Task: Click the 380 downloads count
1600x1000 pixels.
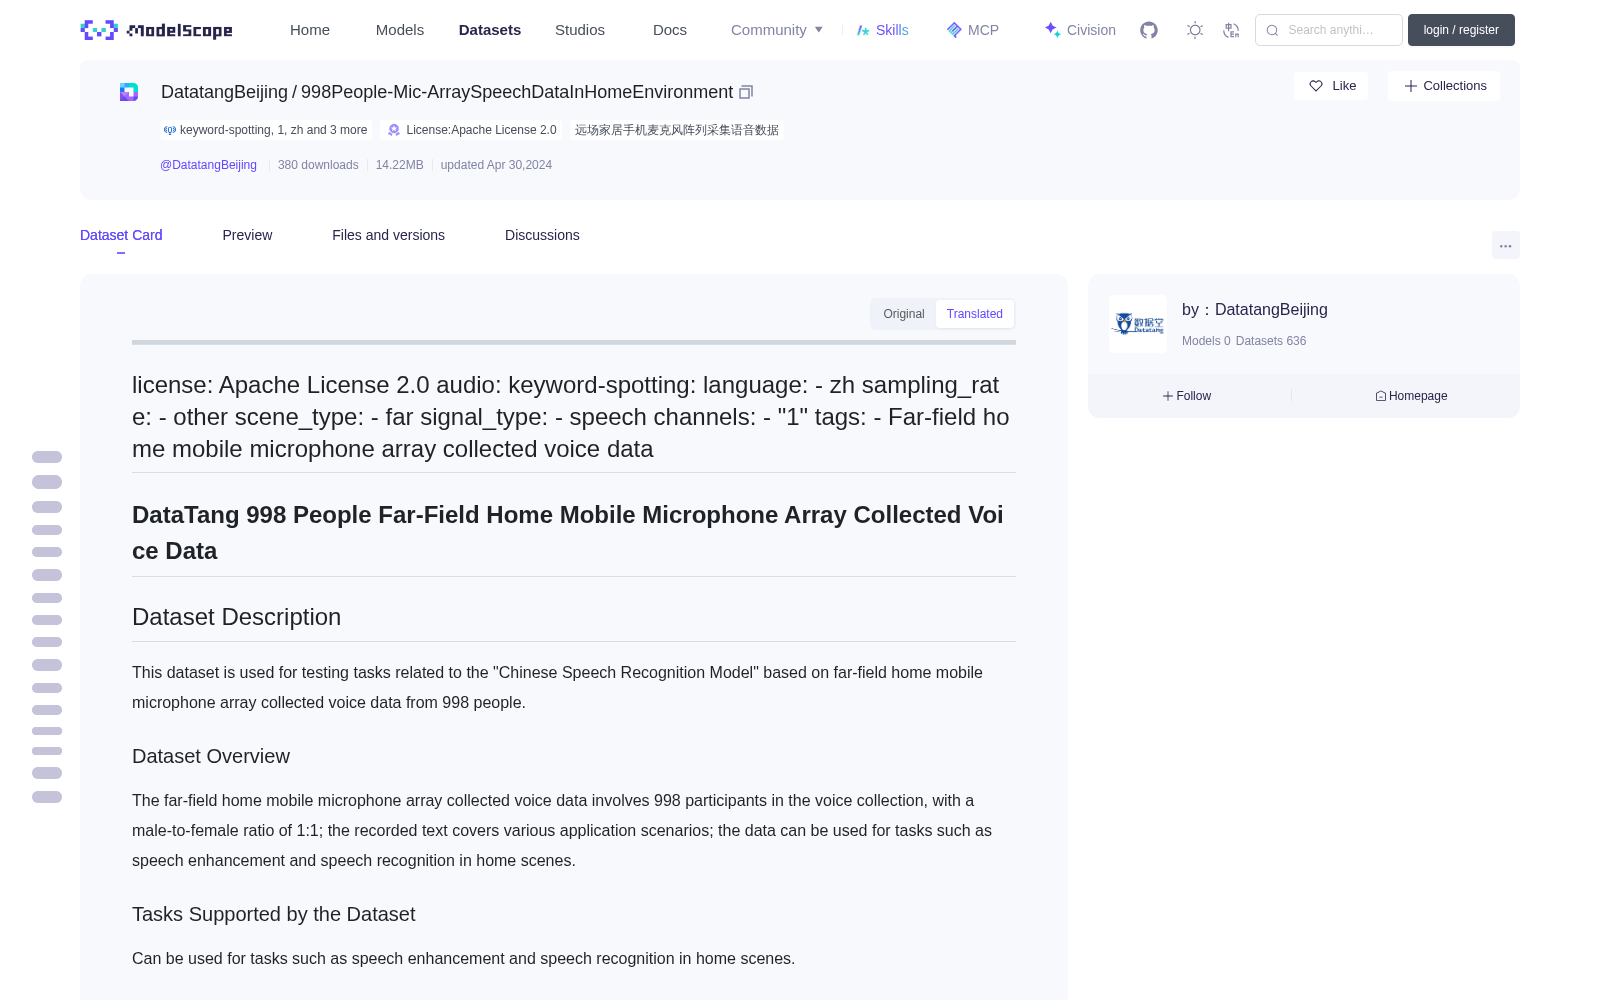Action: click(318, 165)
